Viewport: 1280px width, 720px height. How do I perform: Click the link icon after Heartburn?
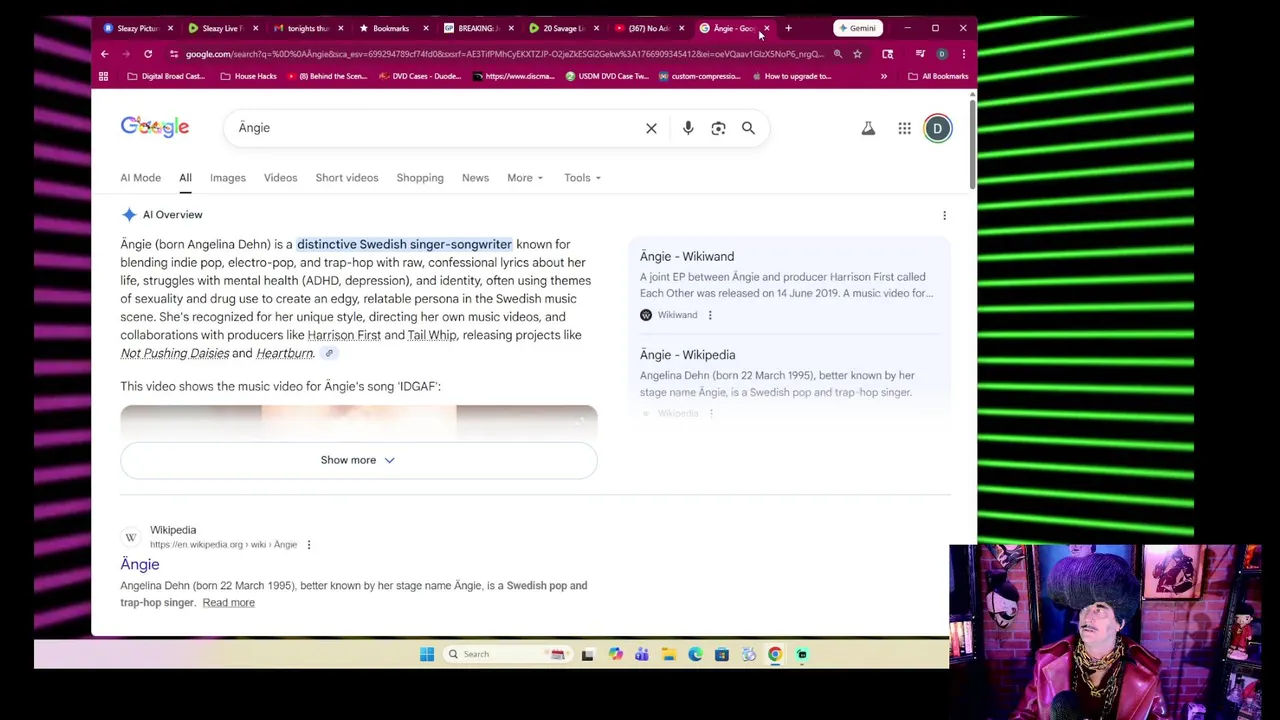click(329, 353)
